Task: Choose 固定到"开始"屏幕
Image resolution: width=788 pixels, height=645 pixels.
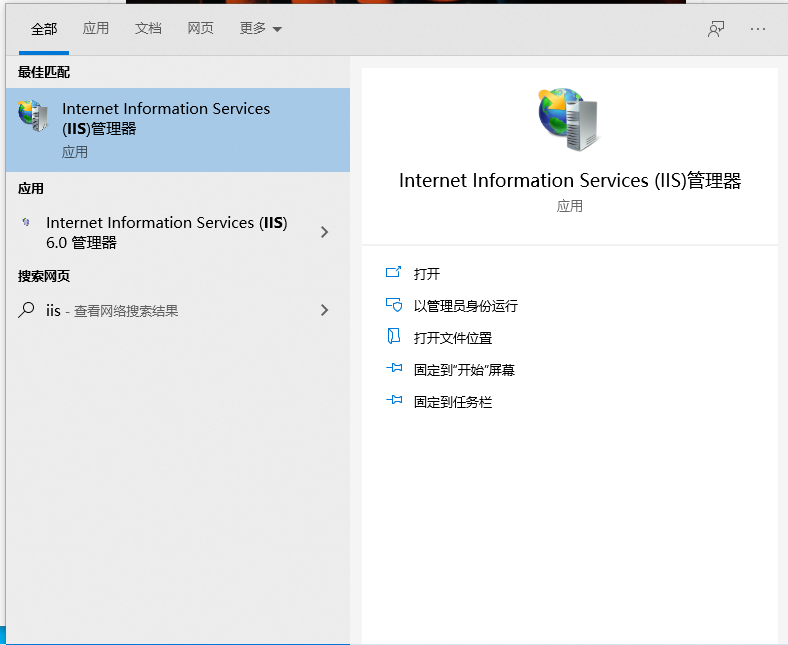Action: pyautogui.click(x=464, y=370)
